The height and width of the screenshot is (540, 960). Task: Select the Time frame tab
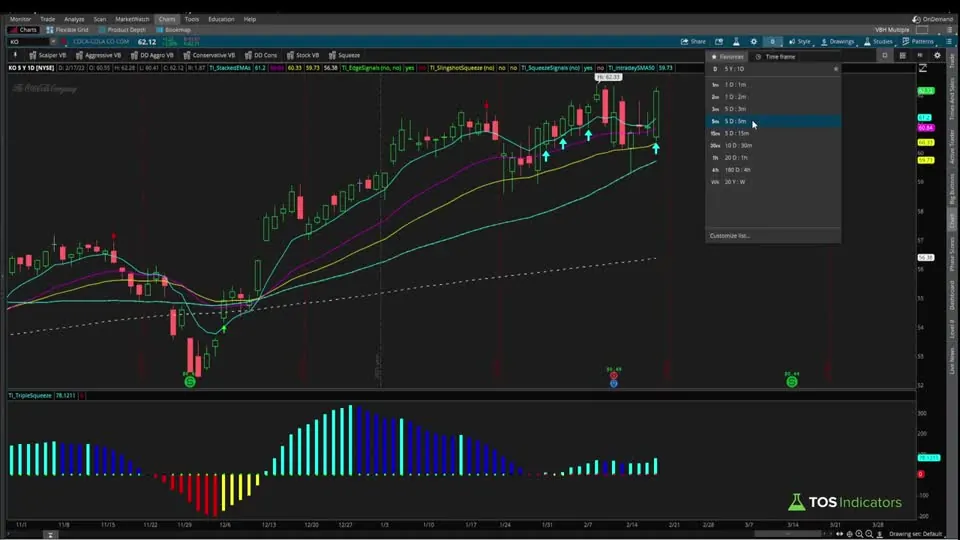point(776,56)
